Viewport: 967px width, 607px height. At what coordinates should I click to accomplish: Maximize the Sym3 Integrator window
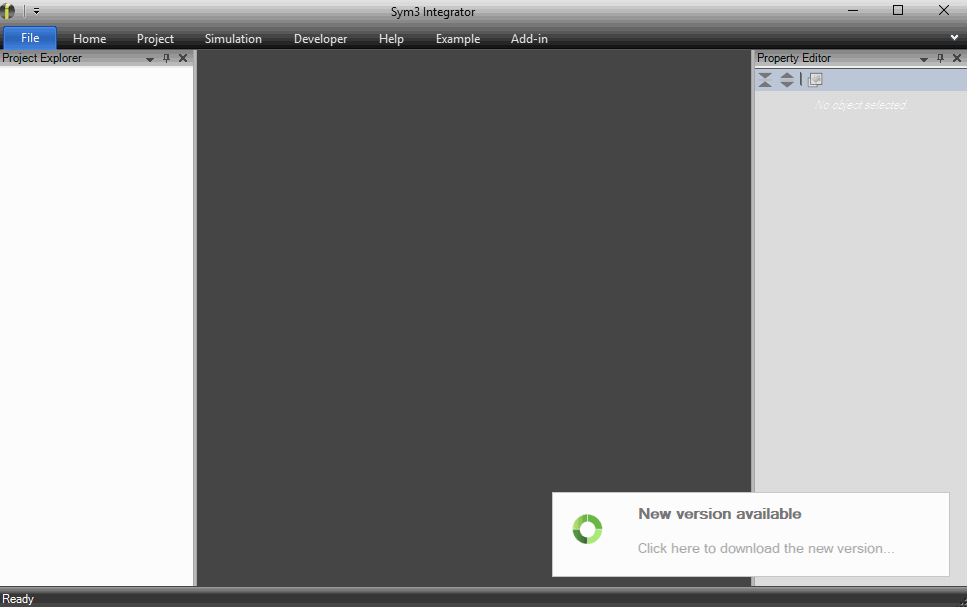(x=898, y=10)
